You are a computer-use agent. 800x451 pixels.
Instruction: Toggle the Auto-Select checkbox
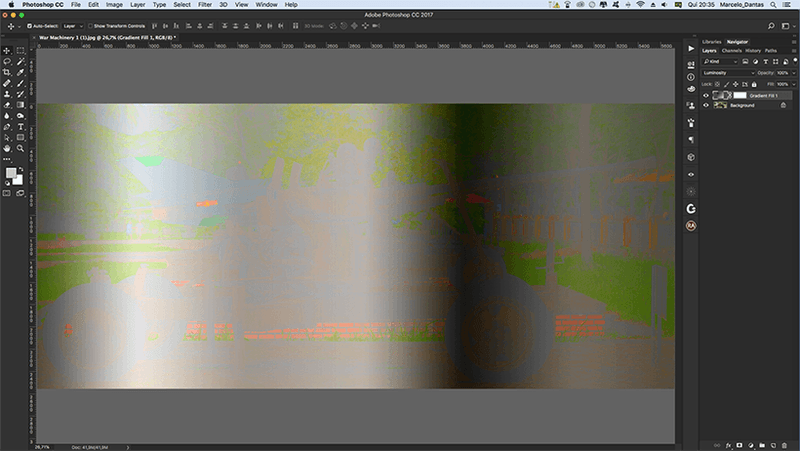(x=30, y=26)
